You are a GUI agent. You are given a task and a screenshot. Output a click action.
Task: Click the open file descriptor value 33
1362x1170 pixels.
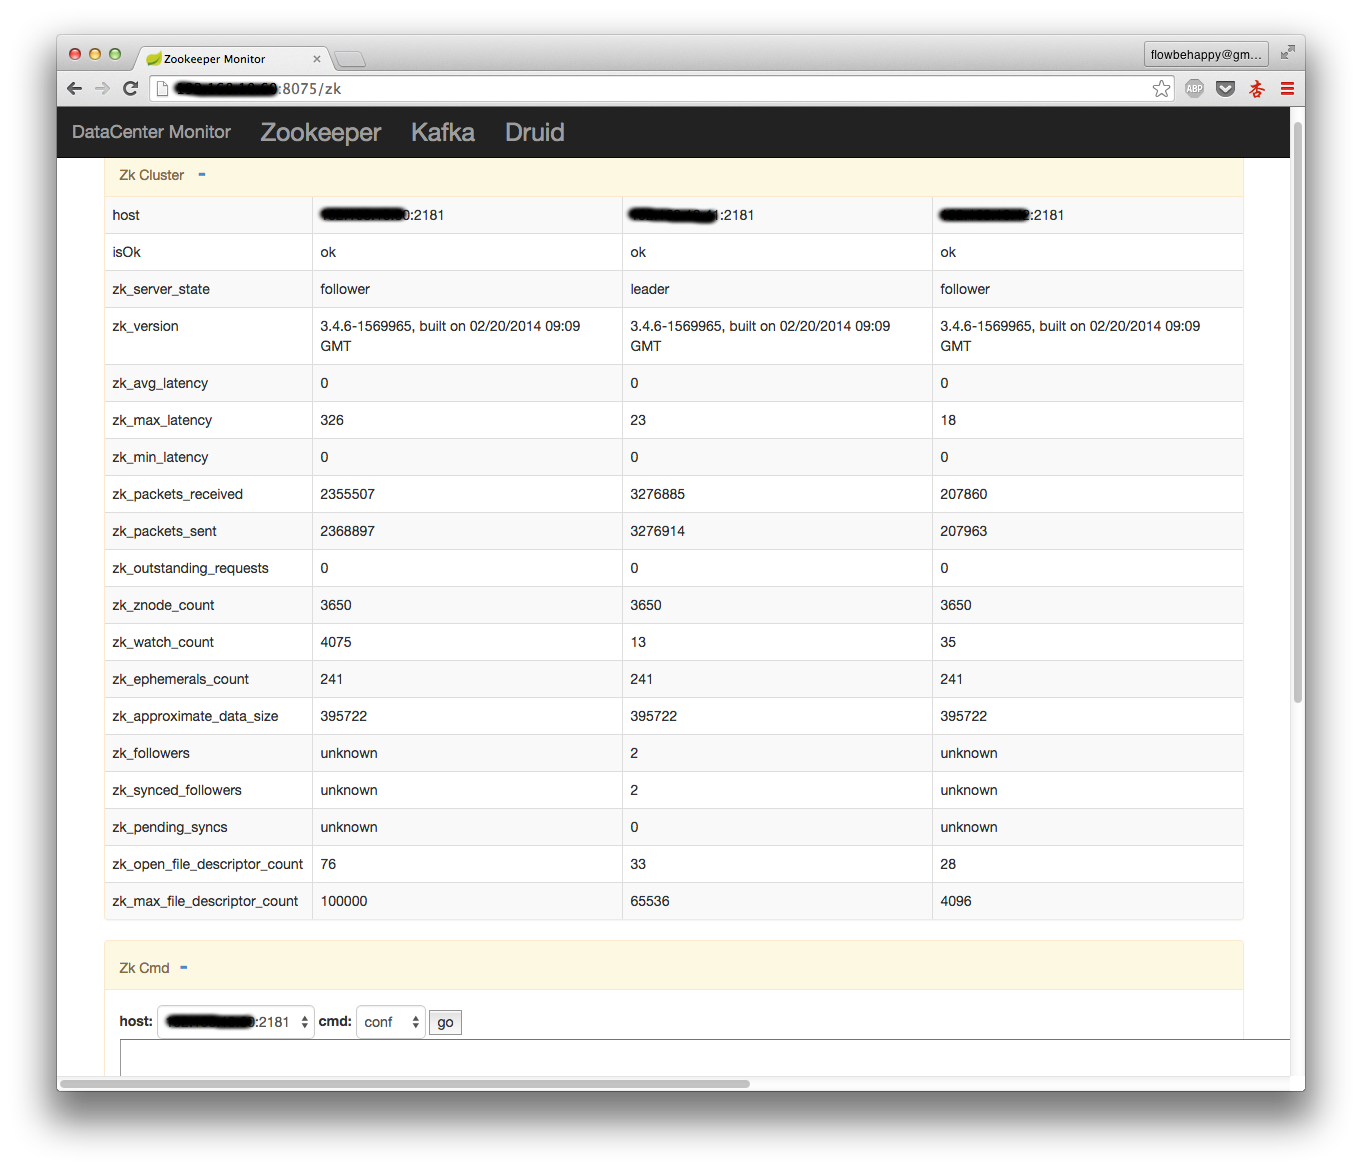coord(638,864)
